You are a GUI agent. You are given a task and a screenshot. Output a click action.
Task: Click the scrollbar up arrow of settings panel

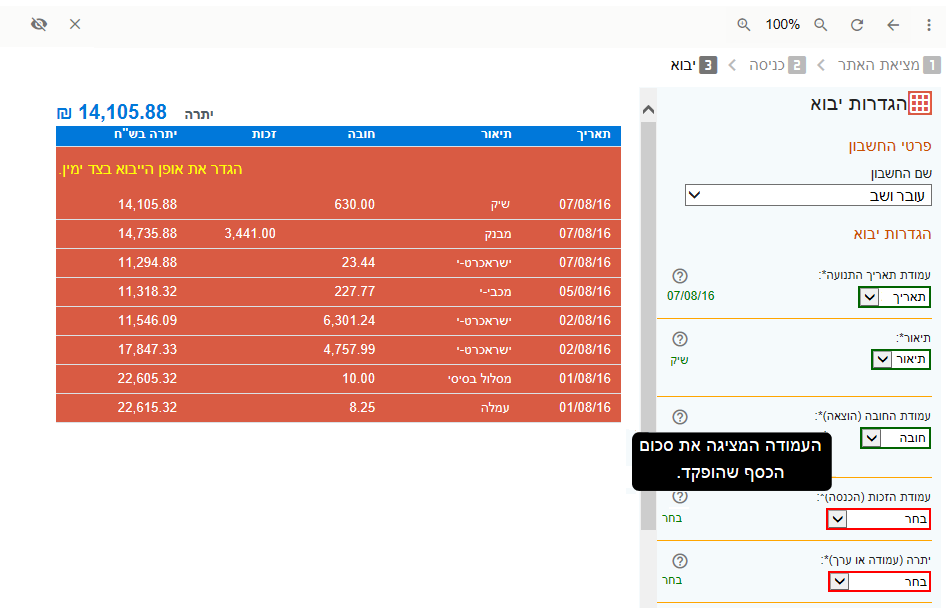tap(648, 109)
